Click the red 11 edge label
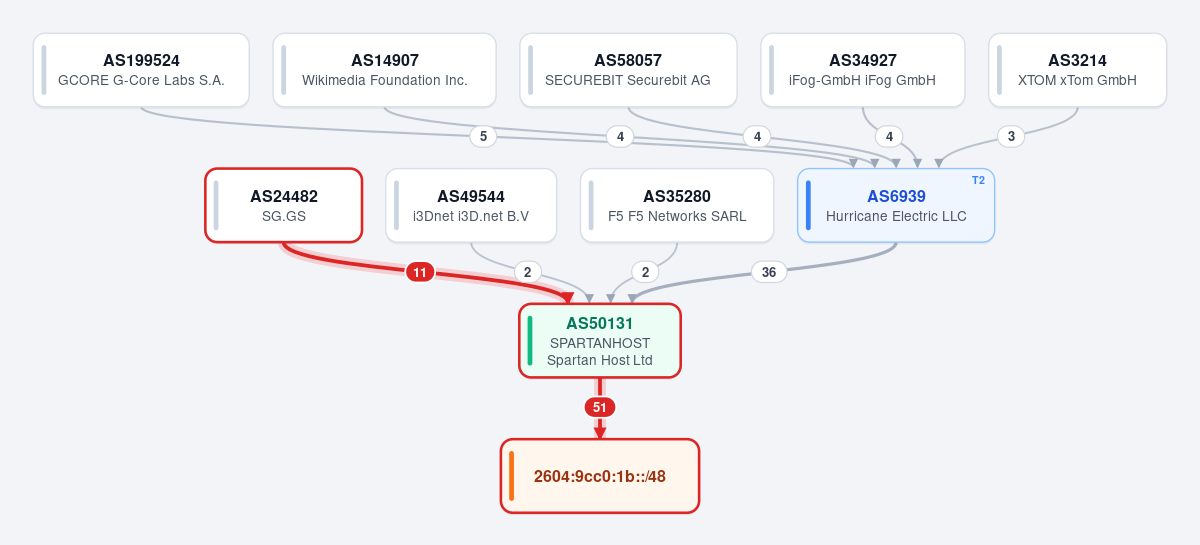 point(420,272)
